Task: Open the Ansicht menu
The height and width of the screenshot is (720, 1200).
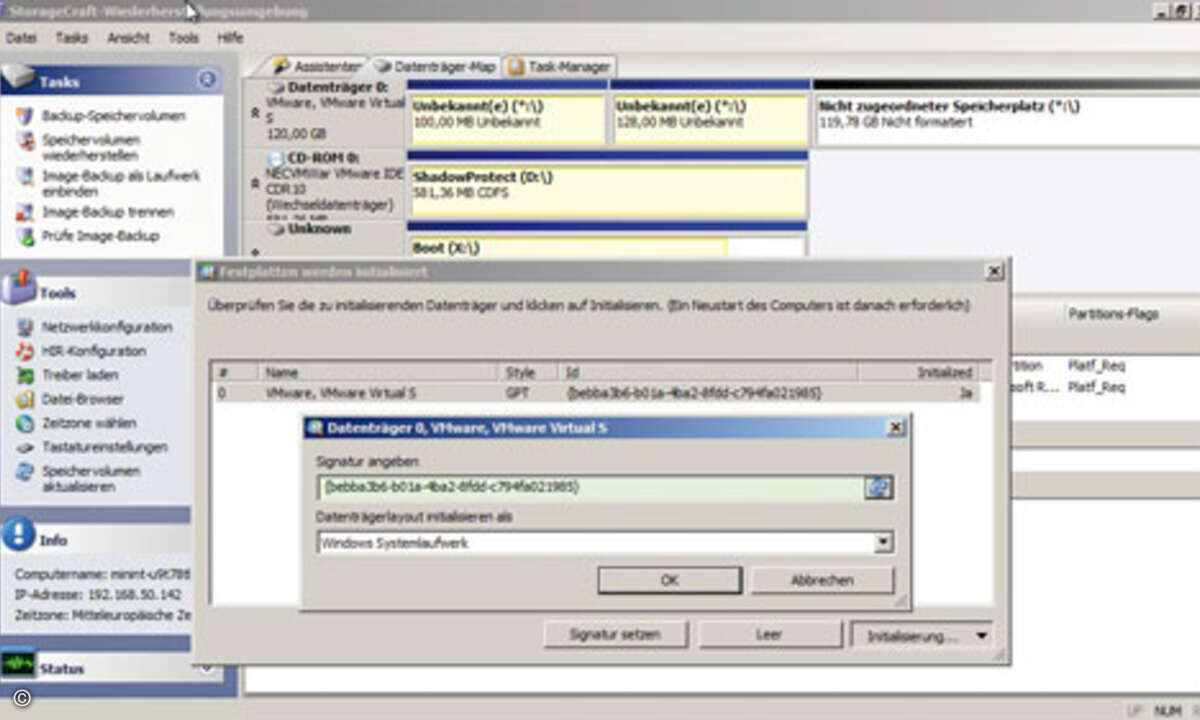Action: click(x=128, y=38)
